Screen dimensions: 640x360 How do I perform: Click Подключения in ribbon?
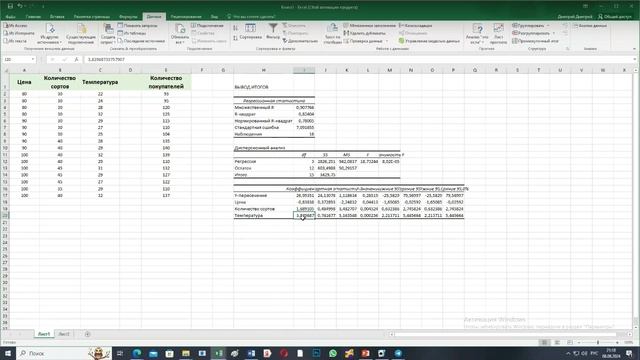click(x=207, y=26)
